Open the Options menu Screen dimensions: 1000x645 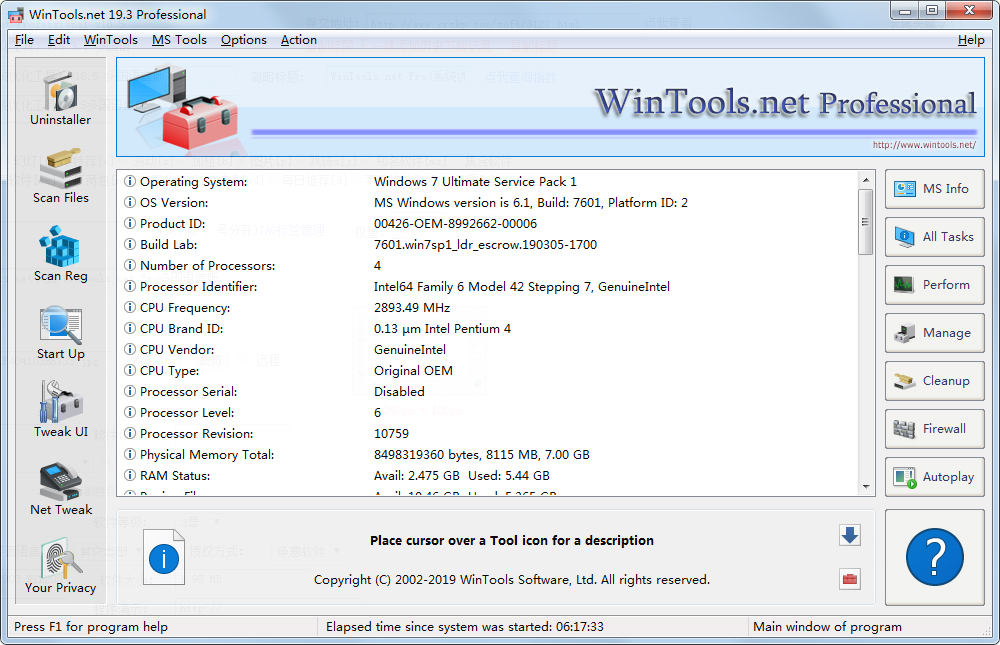pyautogui.click(x=243, y=40)
